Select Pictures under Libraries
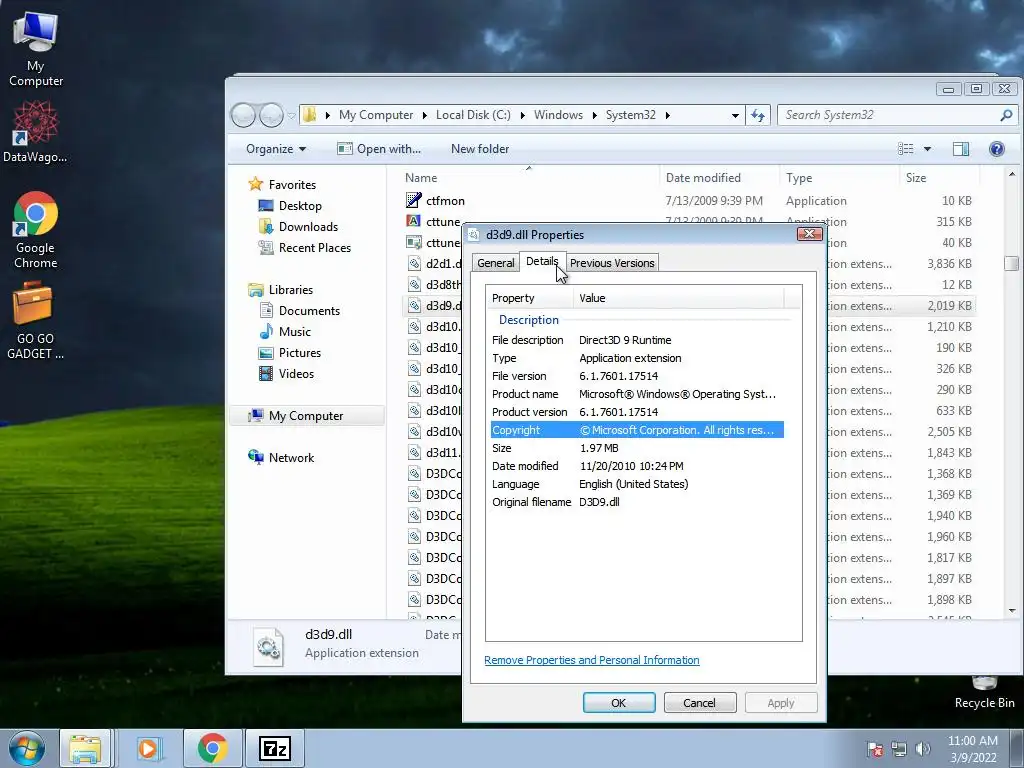This screenshot has height=768, width=1024. (291, 353)
